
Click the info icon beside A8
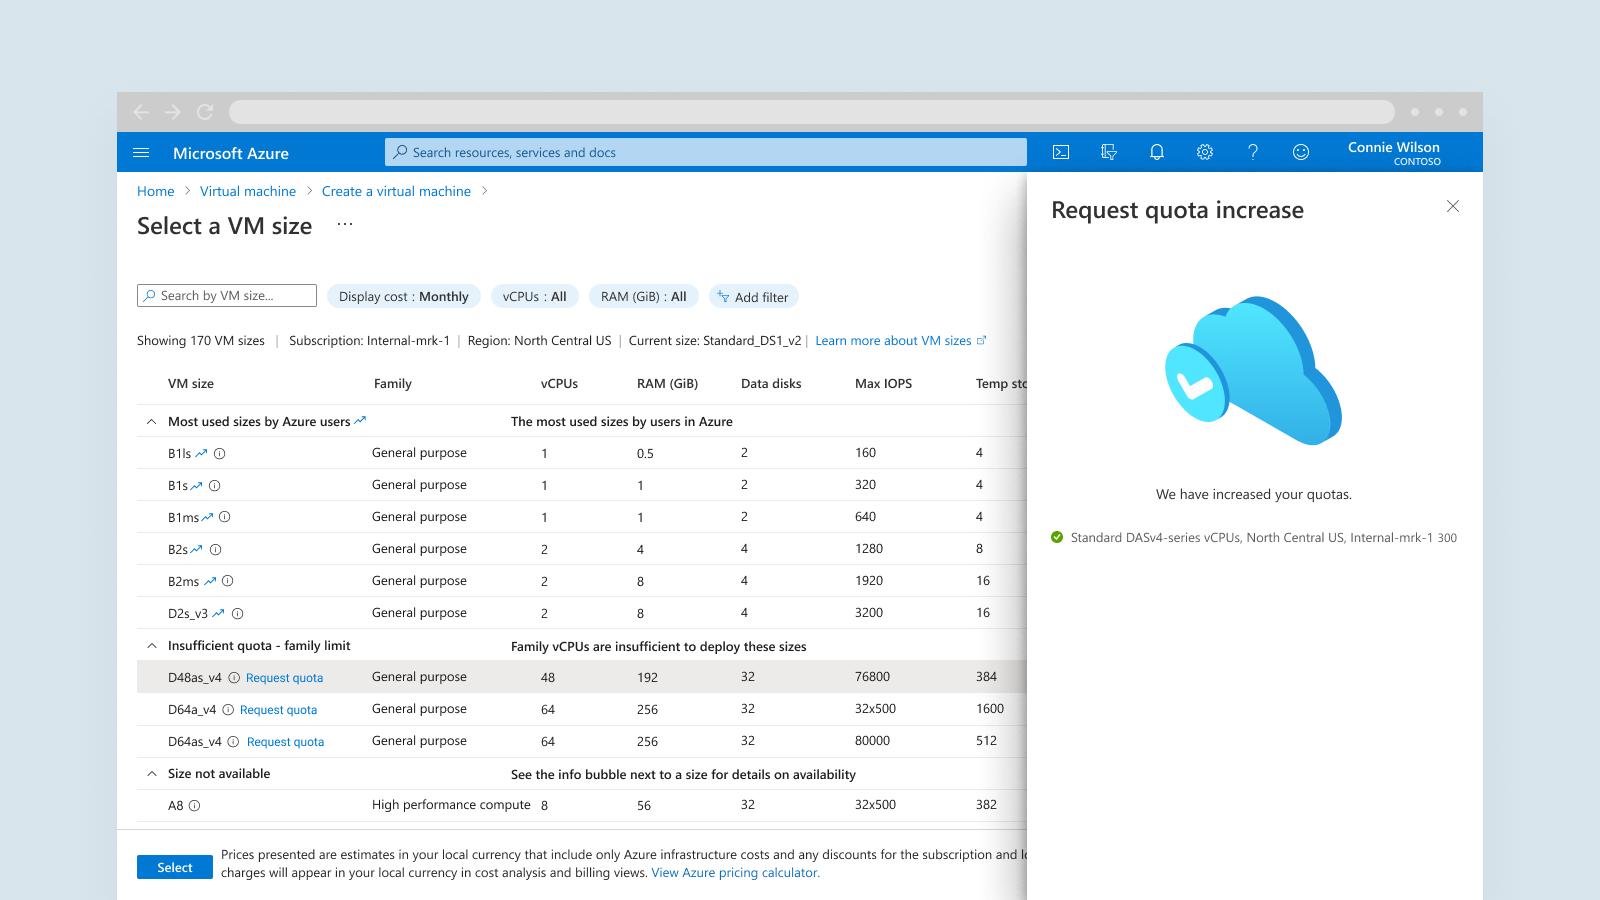[x=195, y=806]
